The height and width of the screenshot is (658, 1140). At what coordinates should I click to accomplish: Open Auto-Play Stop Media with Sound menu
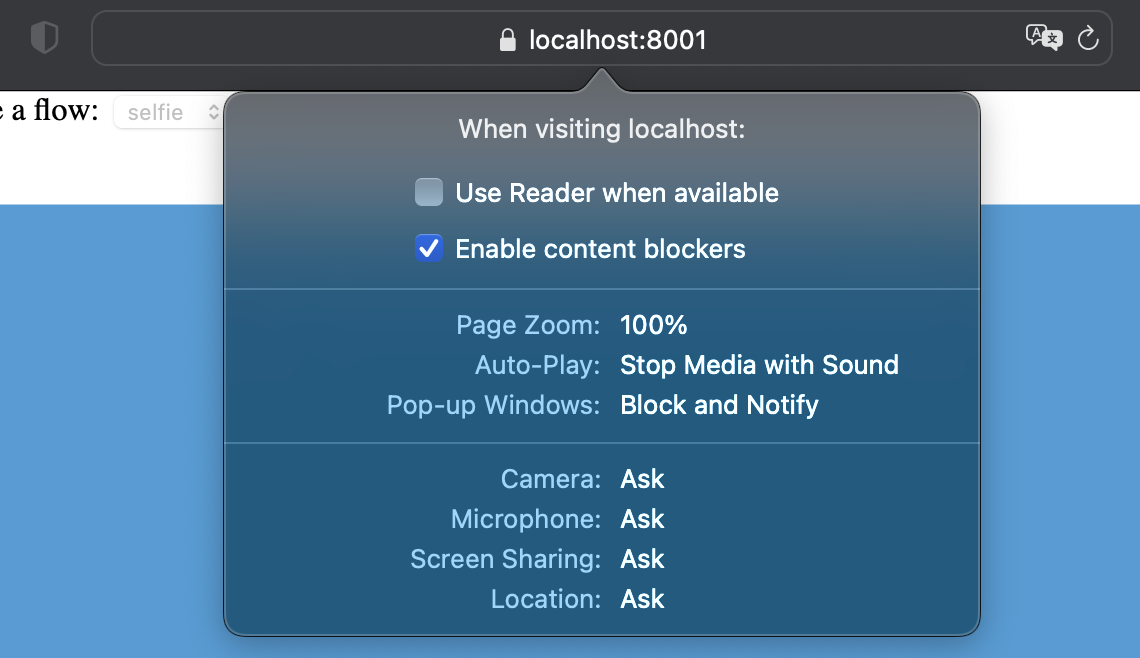[759, 365]
